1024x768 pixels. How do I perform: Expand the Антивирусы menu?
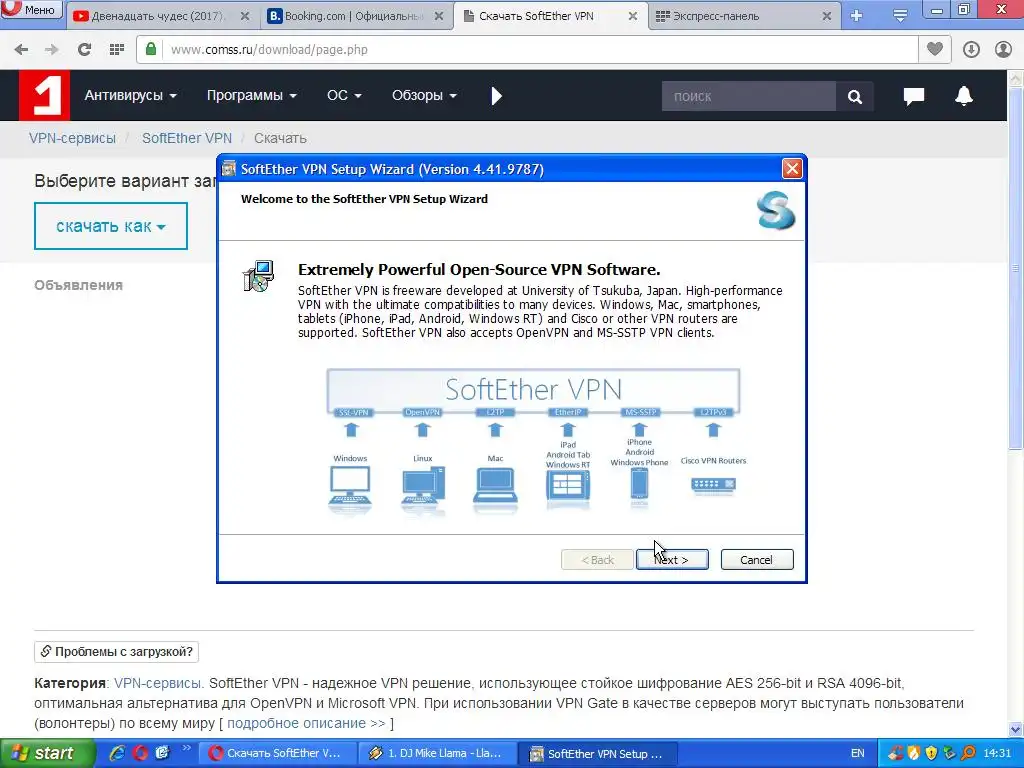pos(131,95)
